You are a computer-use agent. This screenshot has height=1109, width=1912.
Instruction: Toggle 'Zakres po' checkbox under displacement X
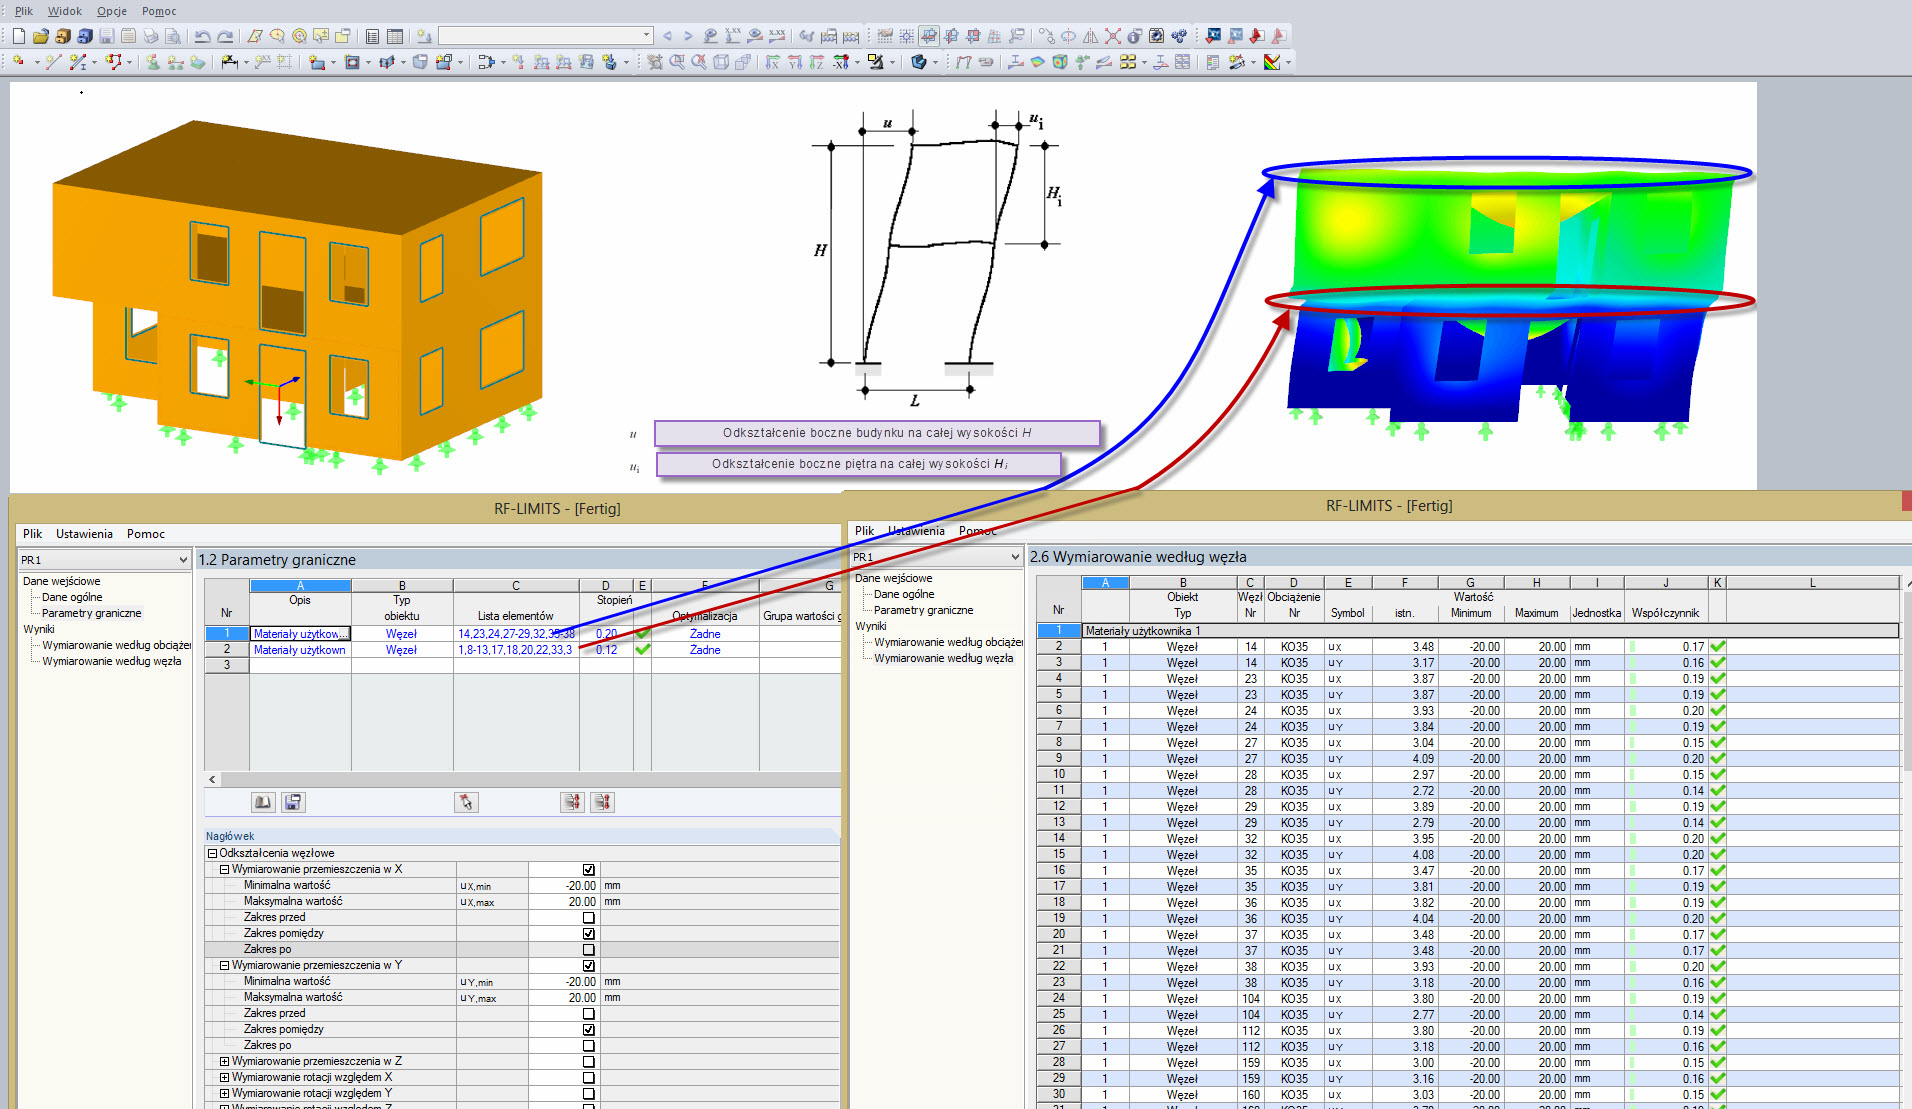(589, 950)
